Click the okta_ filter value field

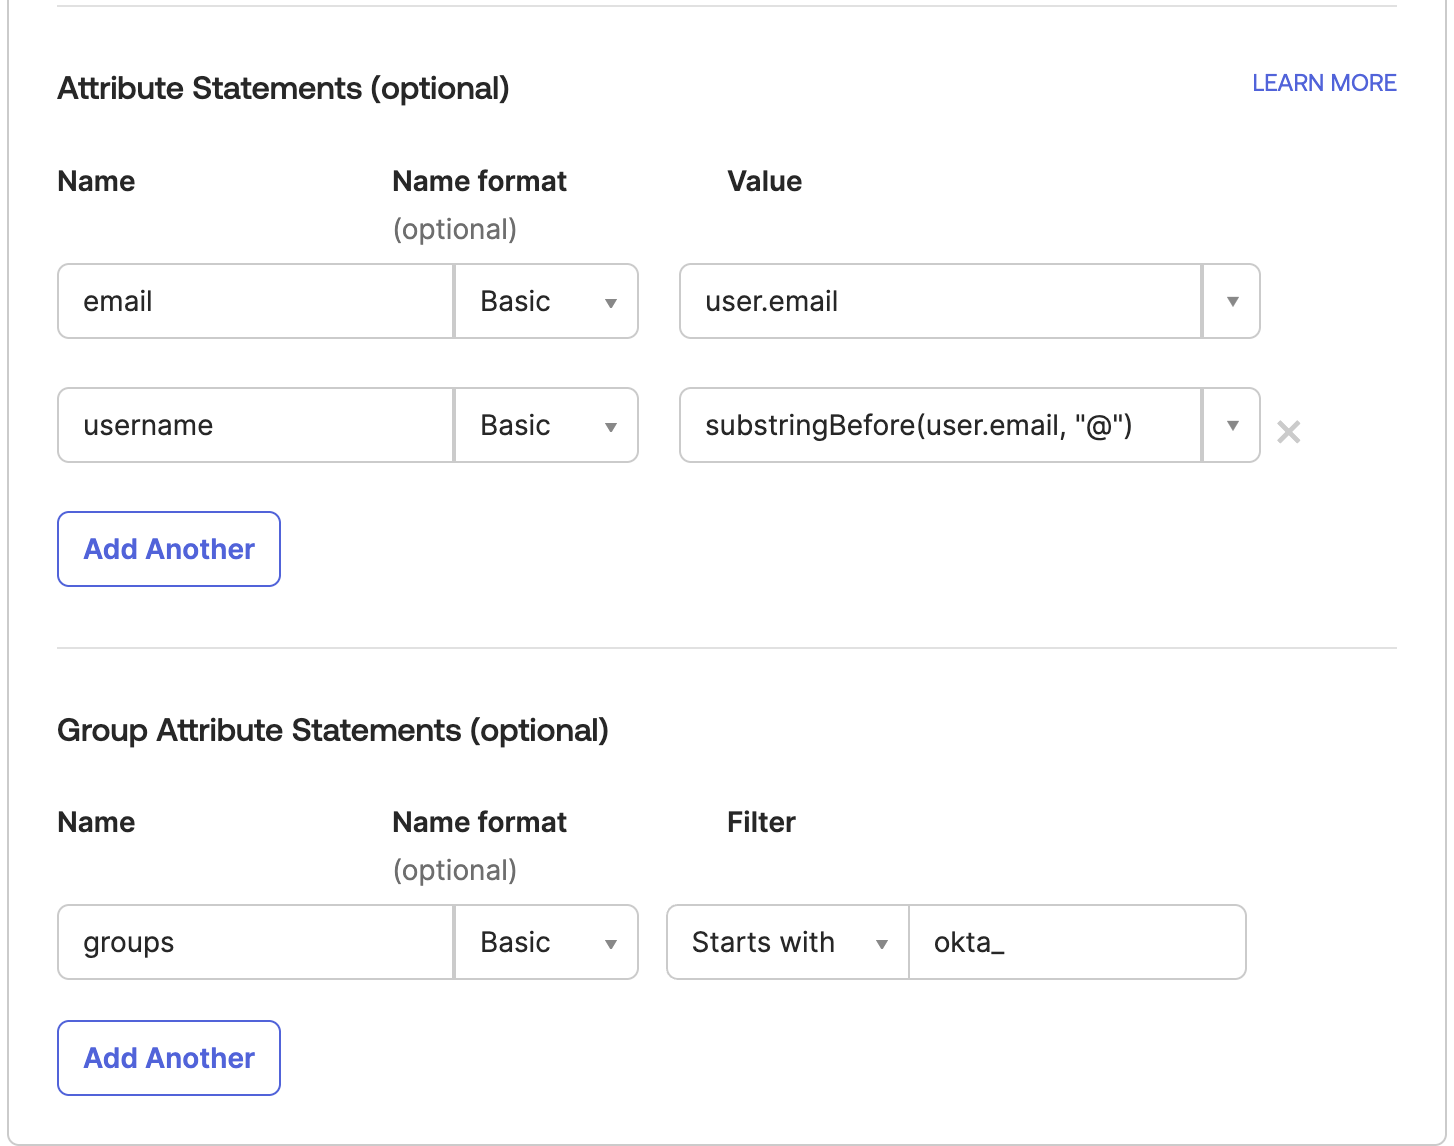coord(1076,942)
